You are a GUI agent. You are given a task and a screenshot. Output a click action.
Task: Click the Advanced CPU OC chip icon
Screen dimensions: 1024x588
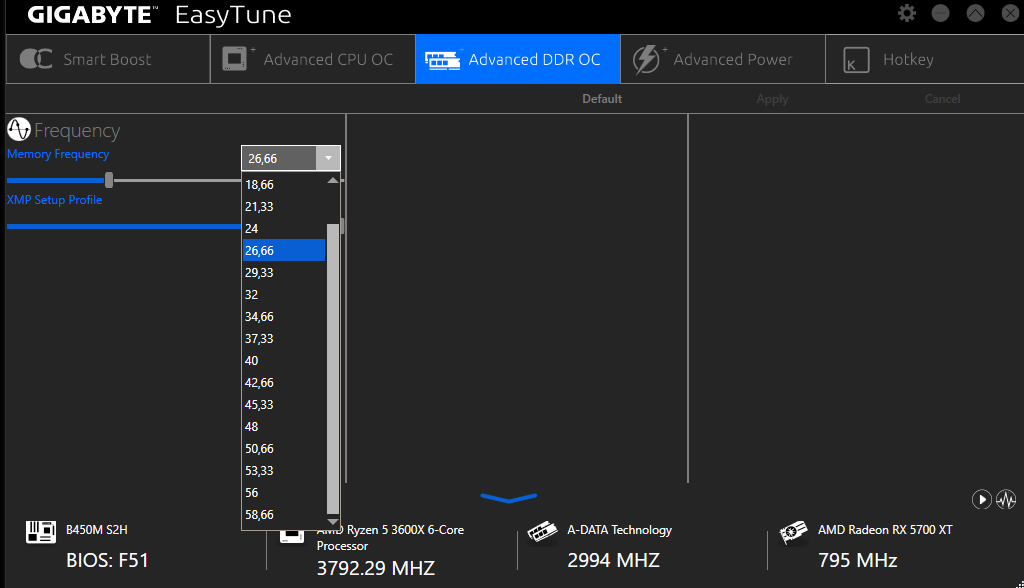[235, 59]
